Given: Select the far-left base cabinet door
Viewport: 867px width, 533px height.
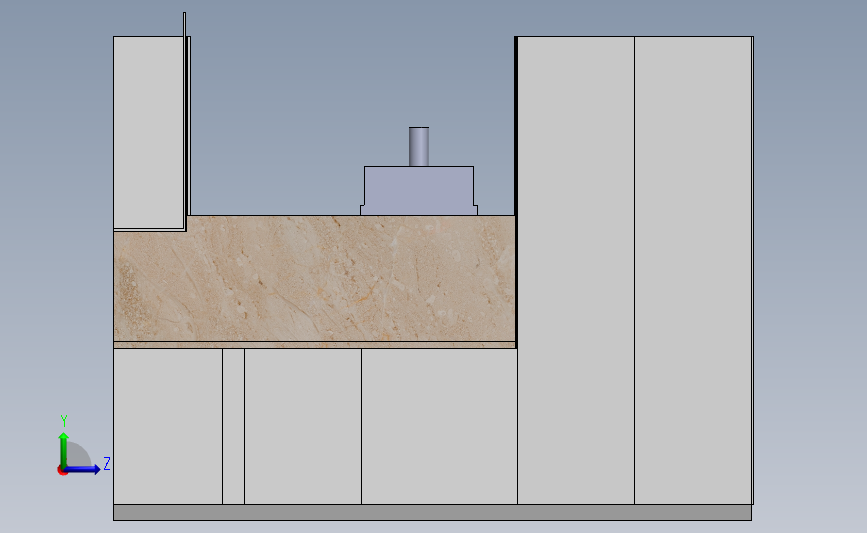Looking at the screenshot, I should click(x=168, y=426).
